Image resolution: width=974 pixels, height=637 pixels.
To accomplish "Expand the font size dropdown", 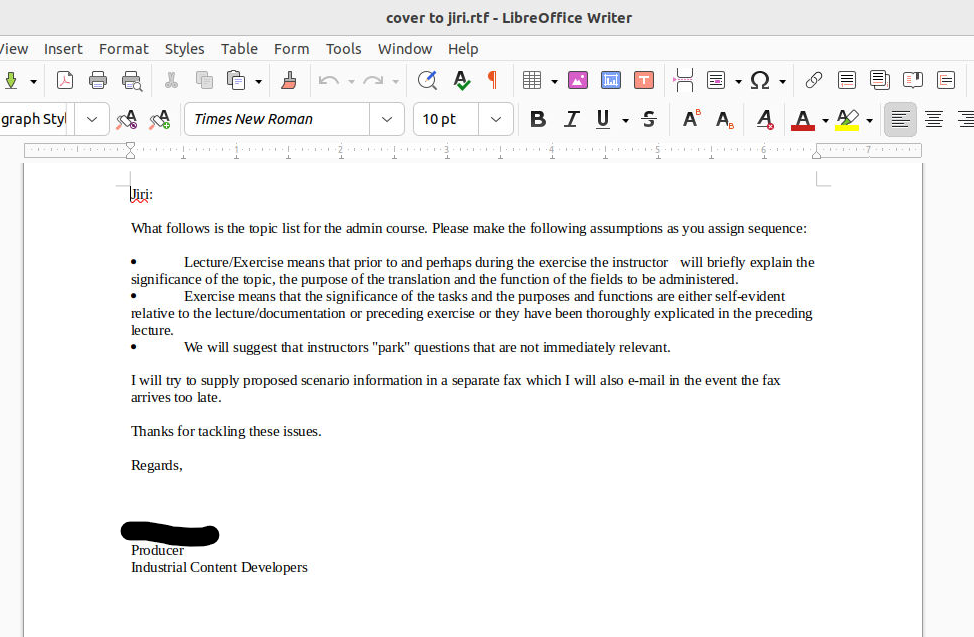I will (496, 119).
